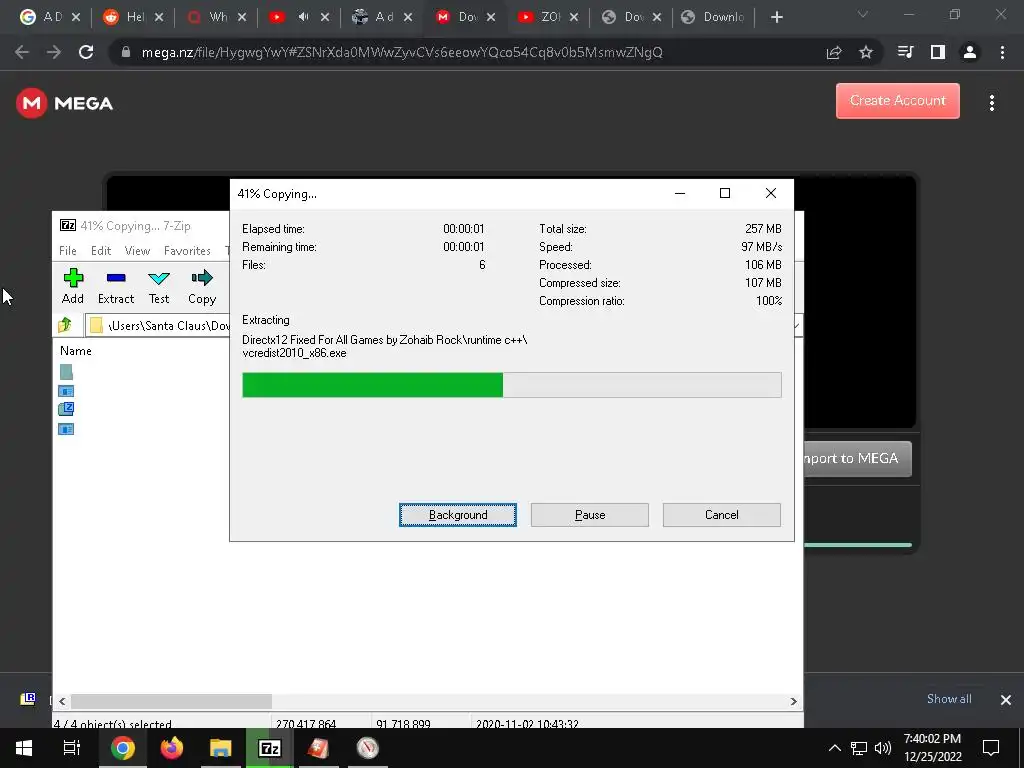Open the Edit menu in 7-Zip

click(x=101, y=251)
